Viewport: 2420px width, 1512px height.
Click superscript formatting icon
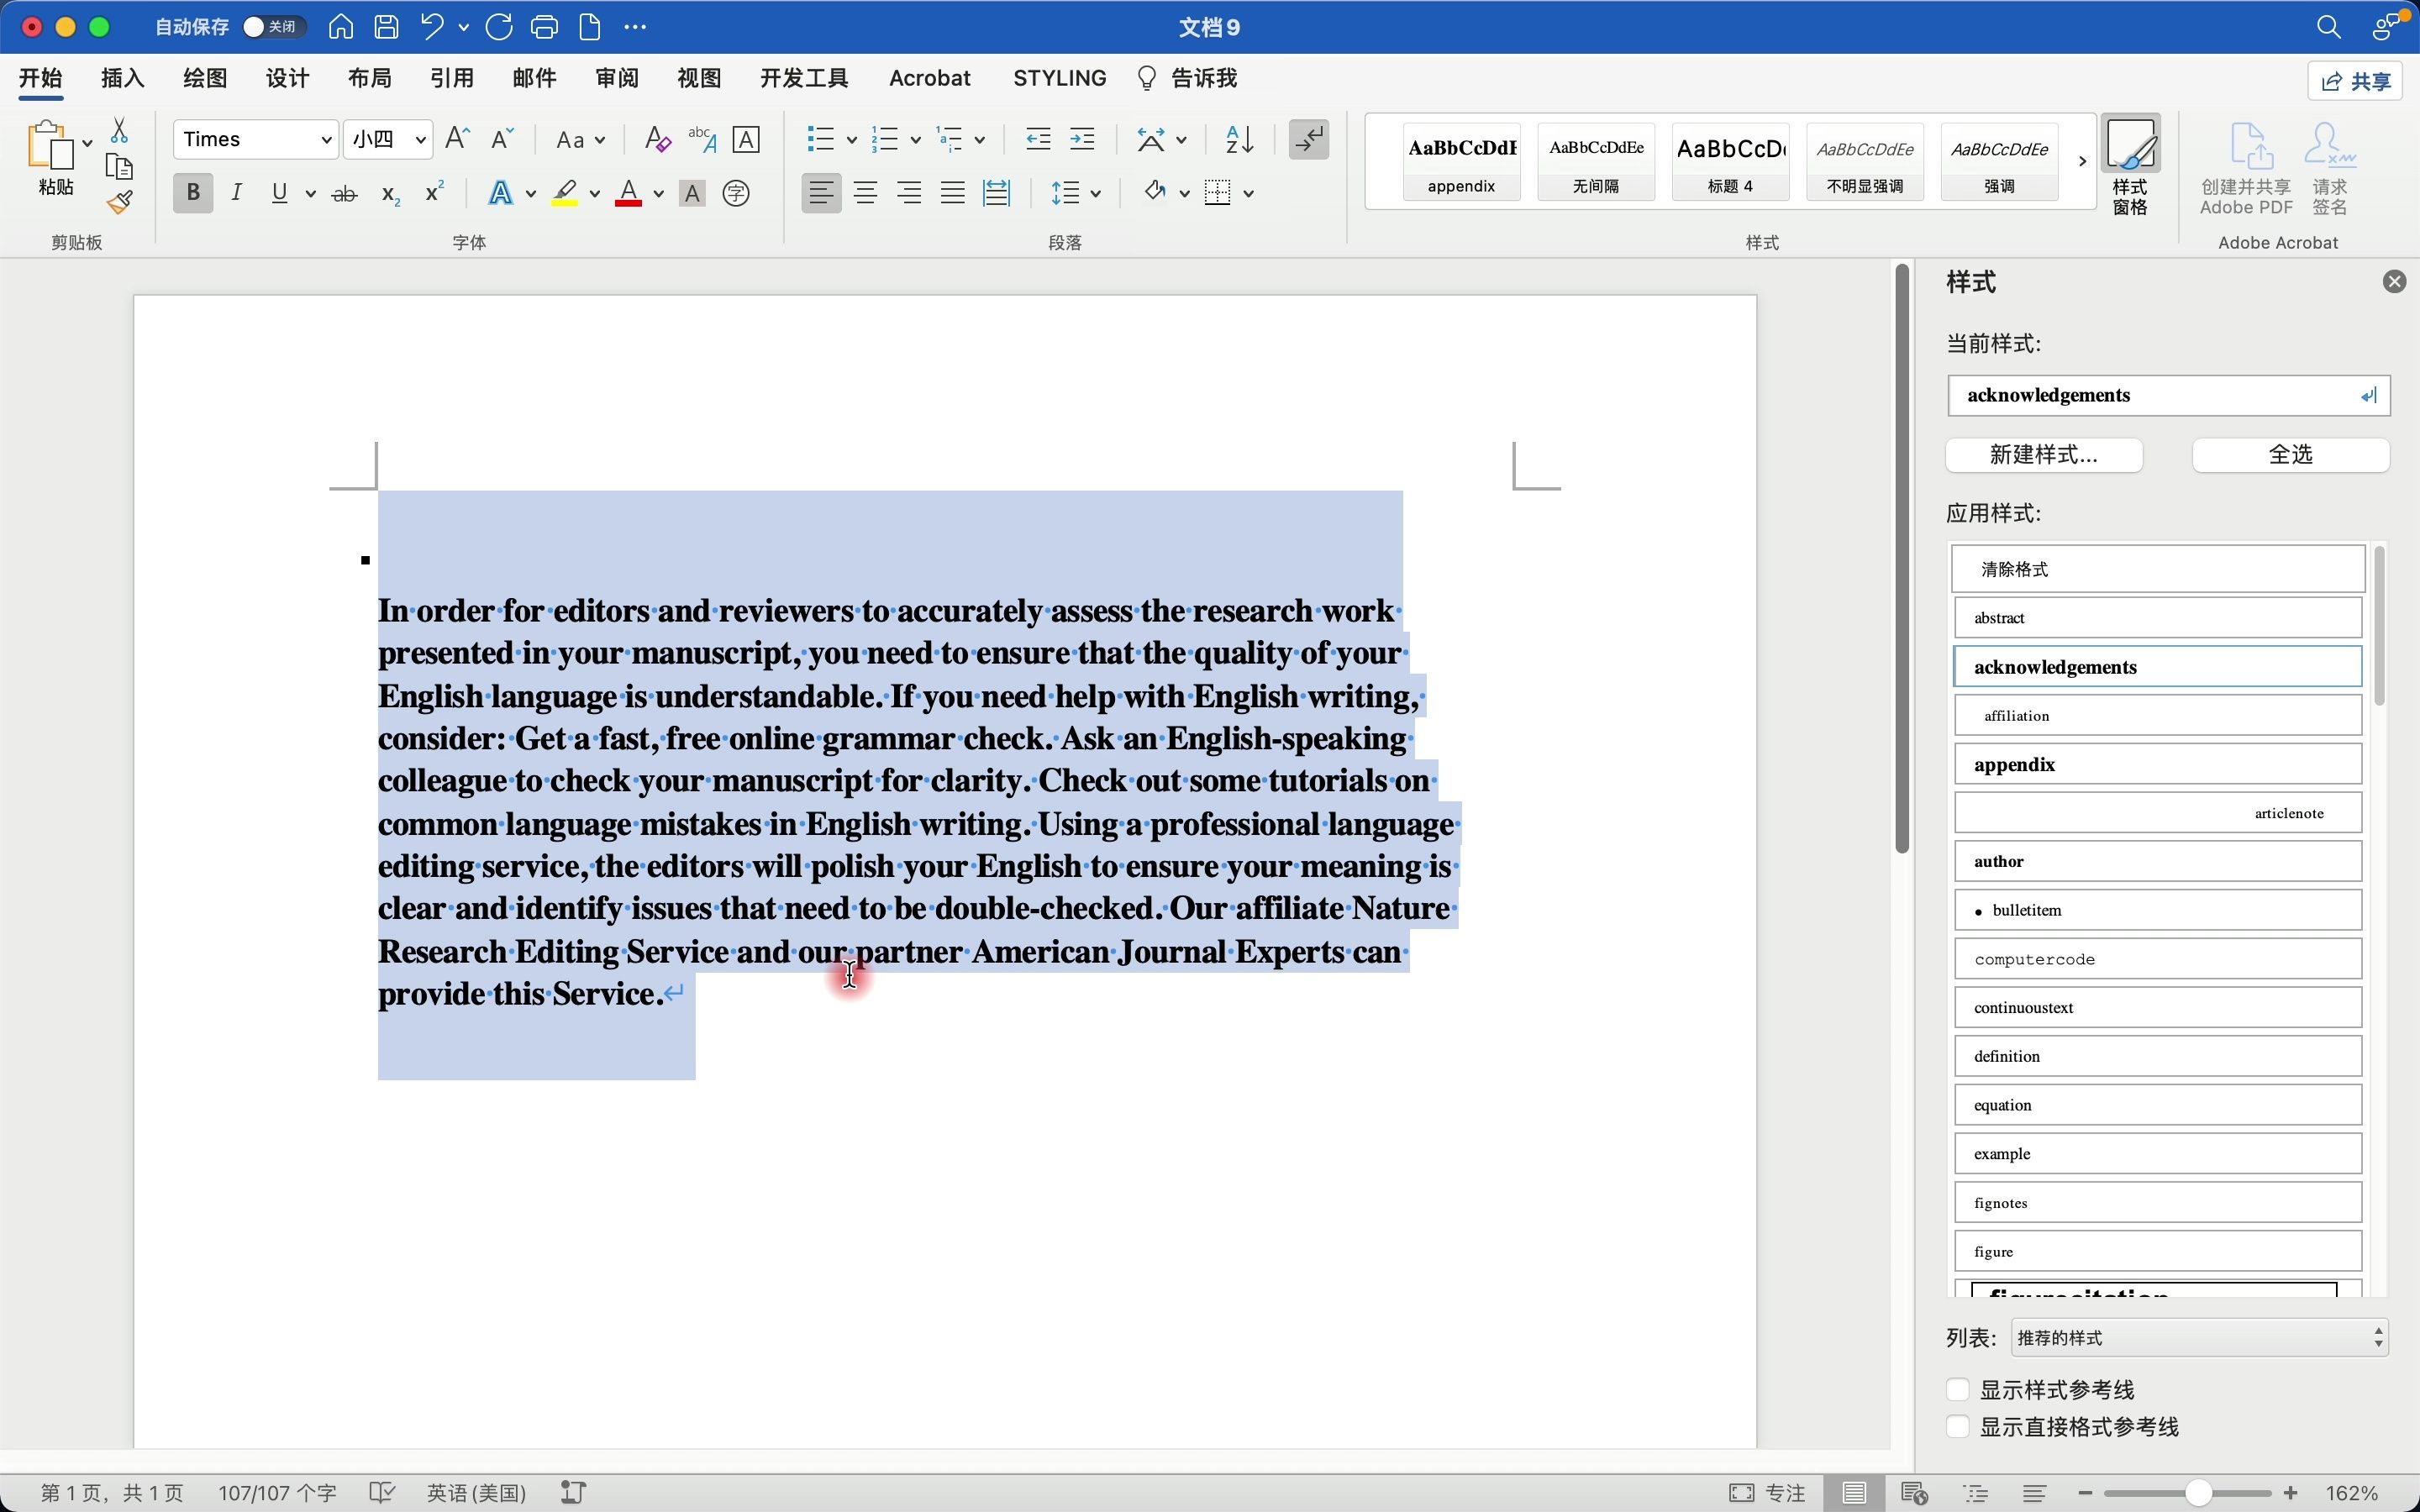click(434, 193)
